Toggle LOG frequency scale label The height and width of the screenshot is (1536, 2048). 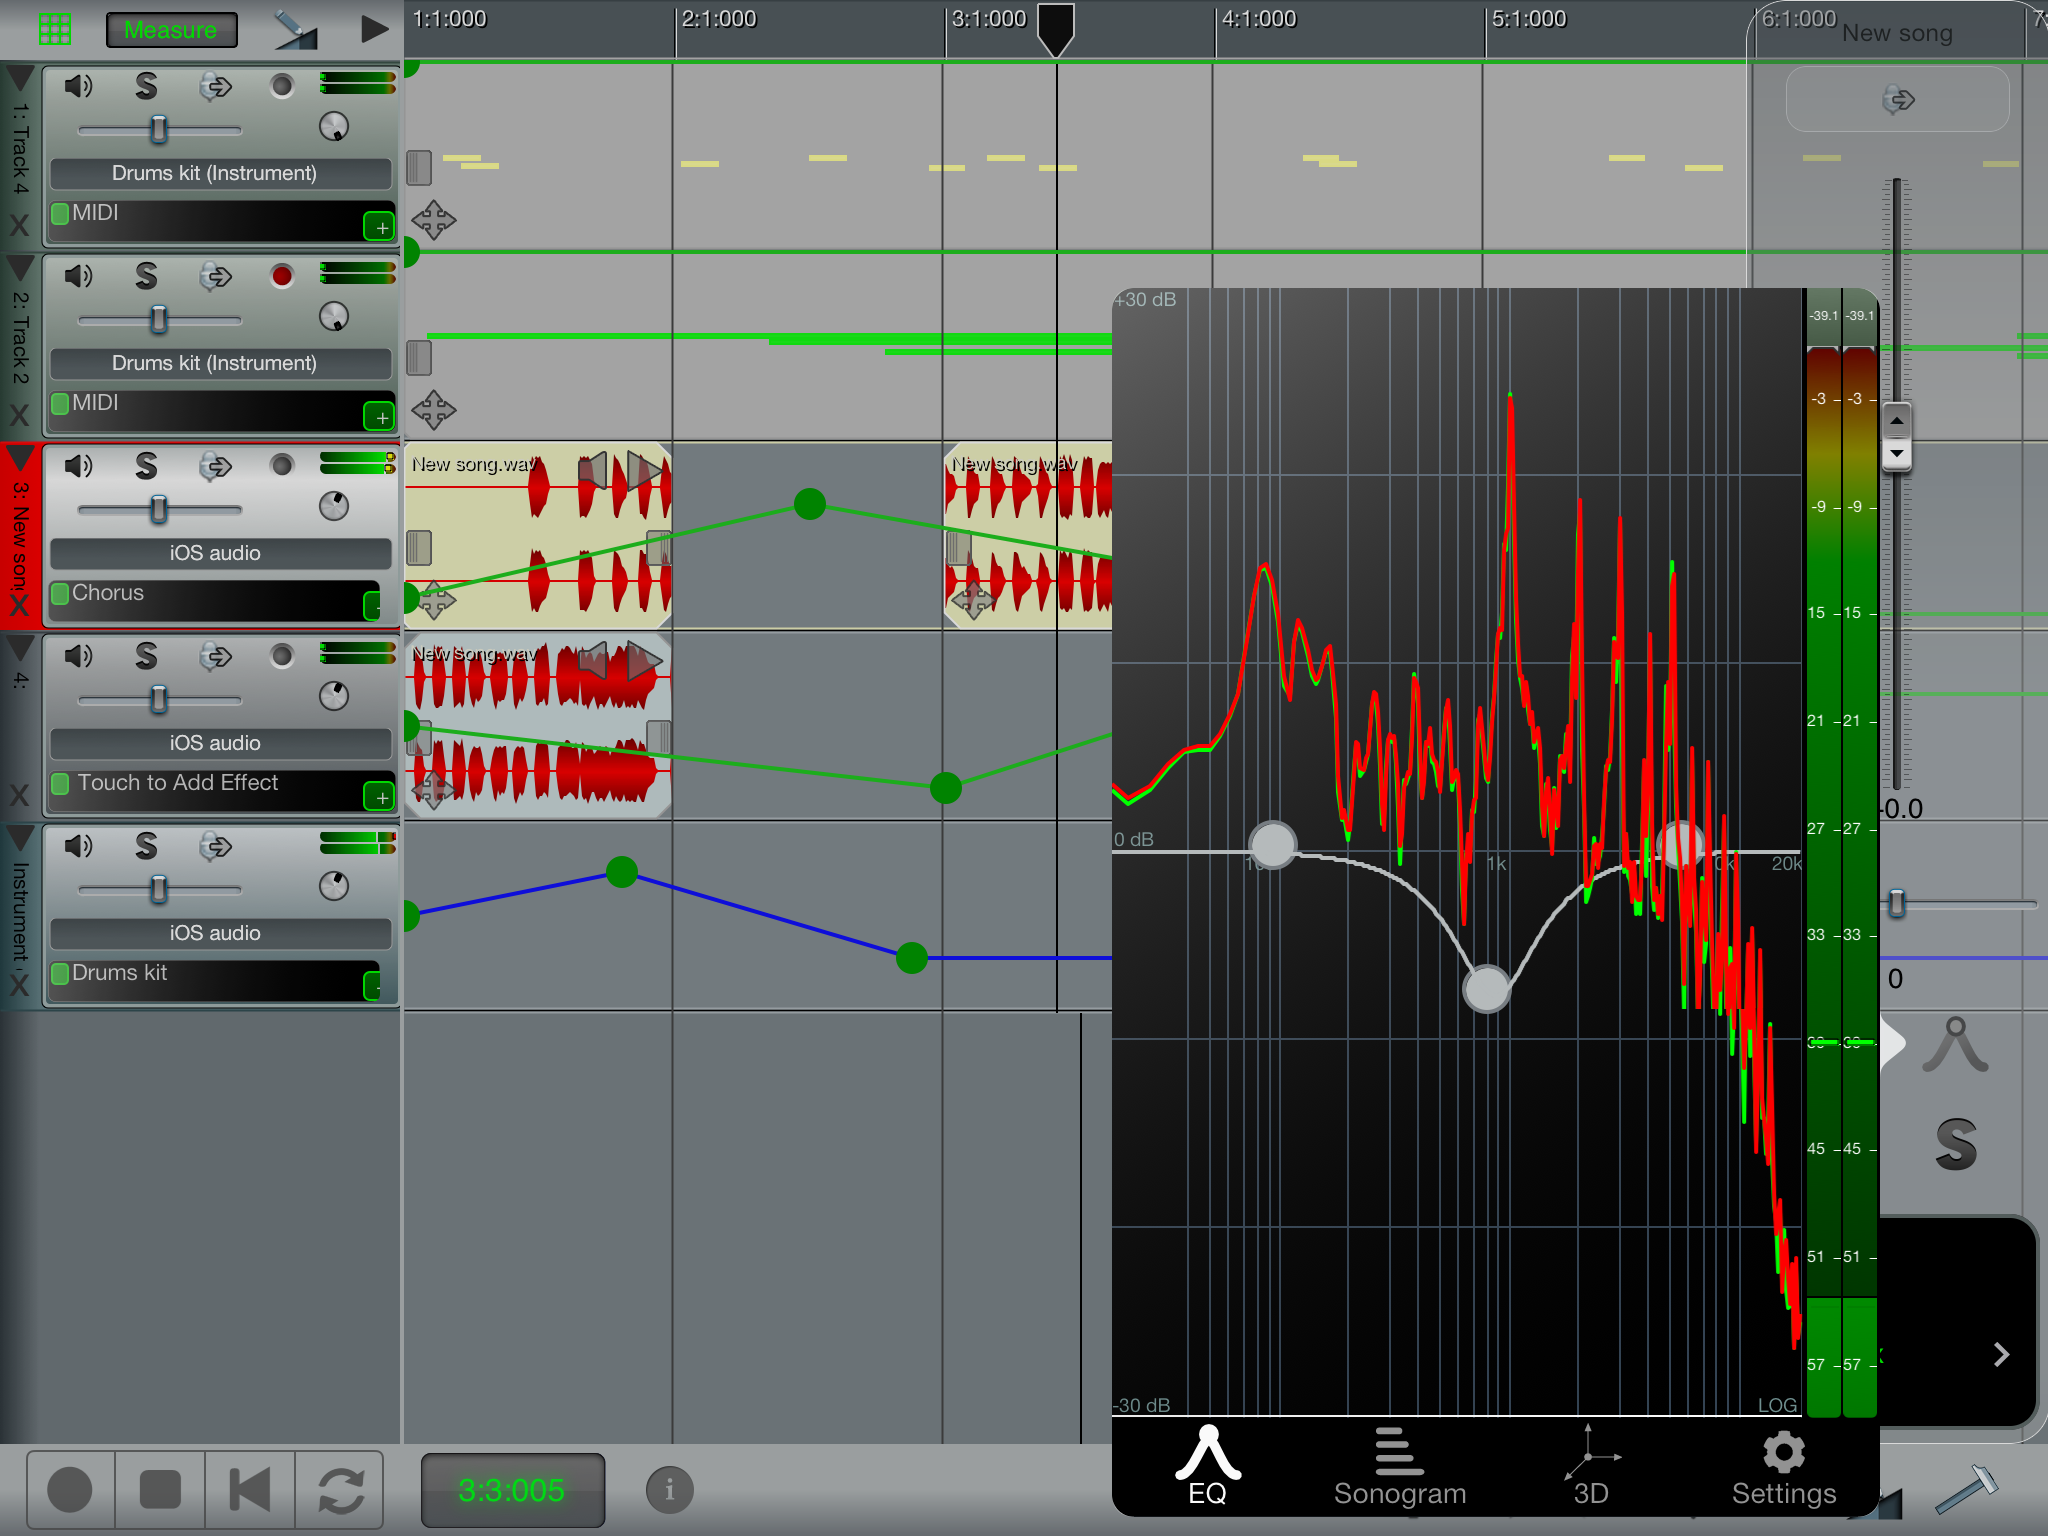point(1777,1404)
